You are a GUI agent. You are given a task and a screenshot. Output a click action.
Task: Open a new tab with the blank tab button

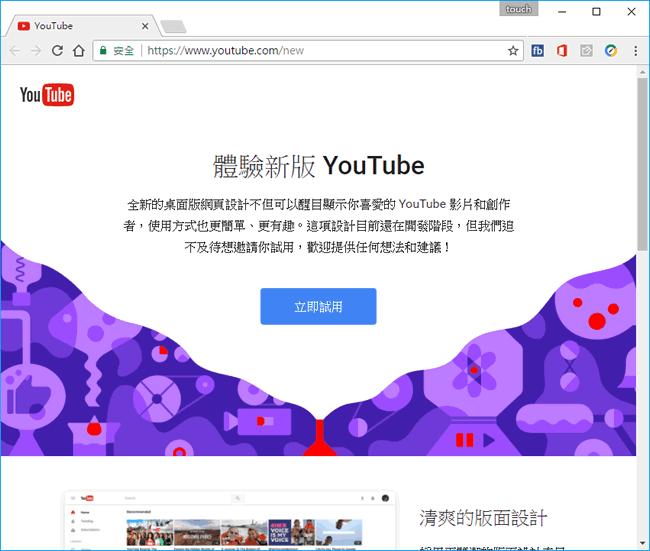coord(173,25)
